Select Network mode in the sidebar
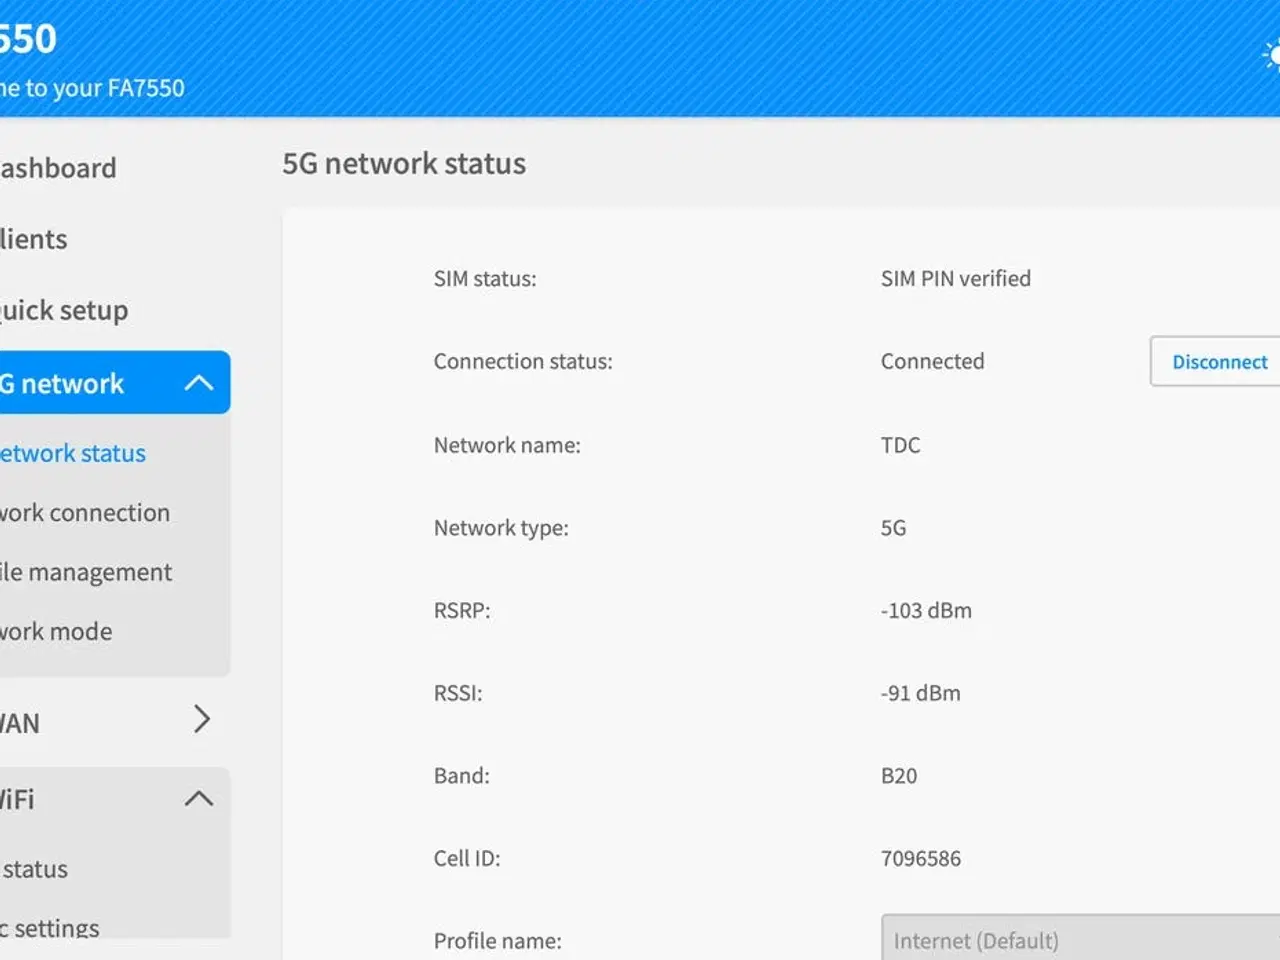This screenshot has height=960, width=1280. [x=56, y=631]
